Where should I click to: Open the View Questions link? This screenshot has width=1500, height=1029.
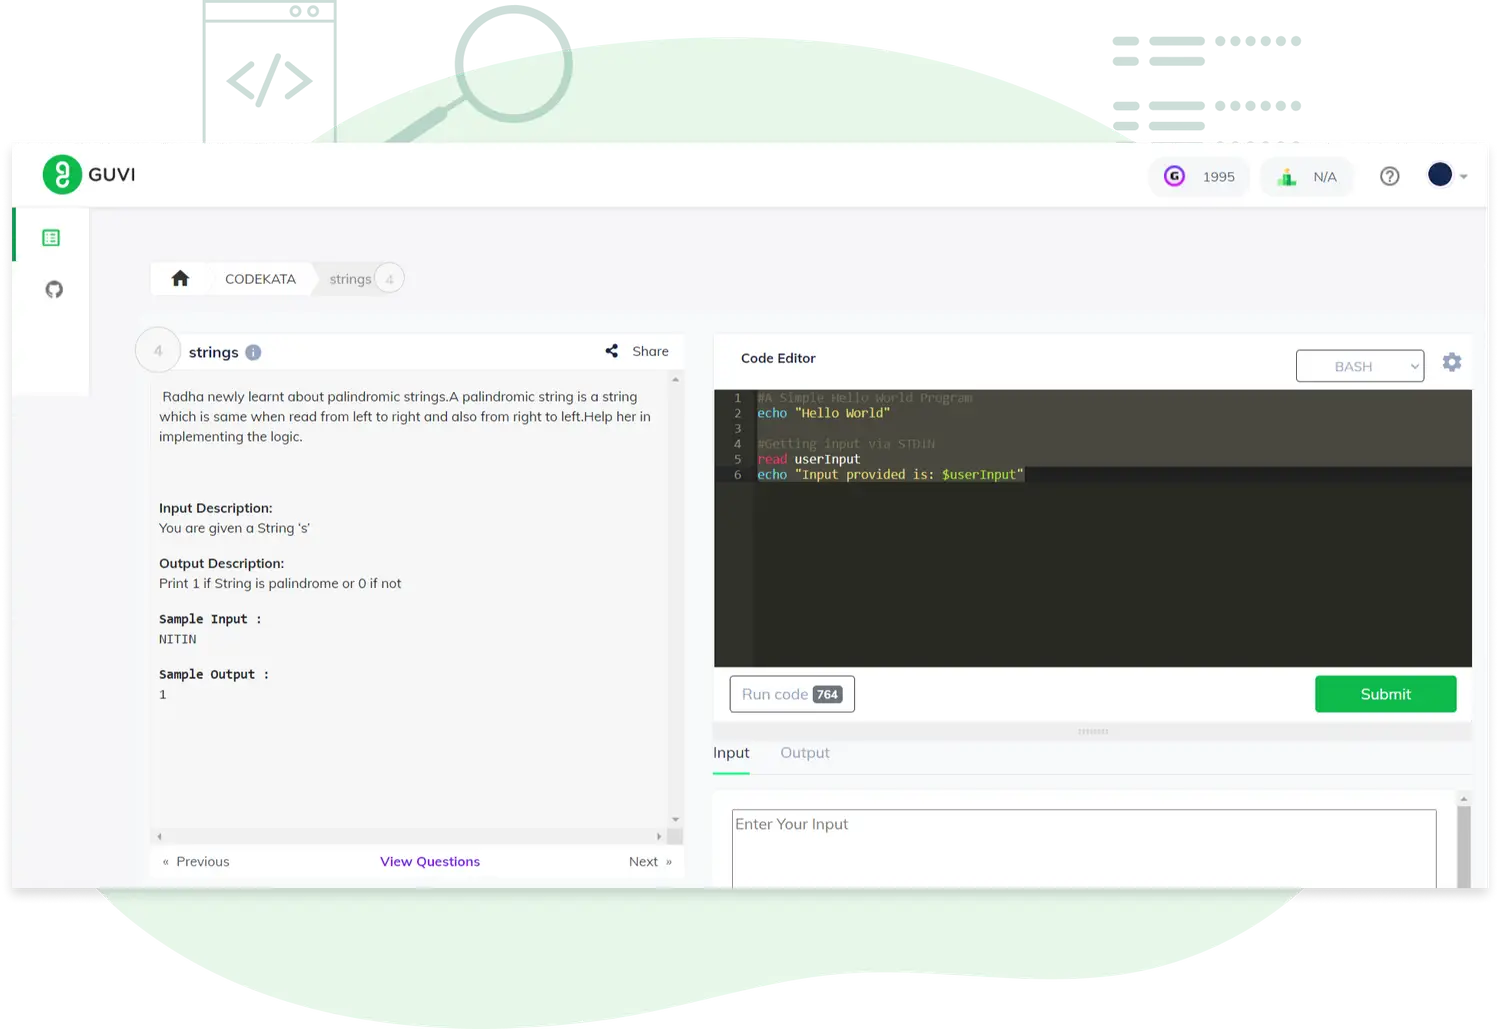(430, 861)
